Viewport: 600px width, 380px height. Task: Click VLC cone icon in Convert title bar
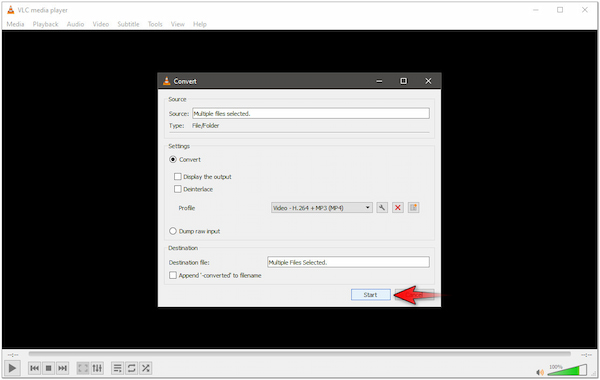(166, 81)
